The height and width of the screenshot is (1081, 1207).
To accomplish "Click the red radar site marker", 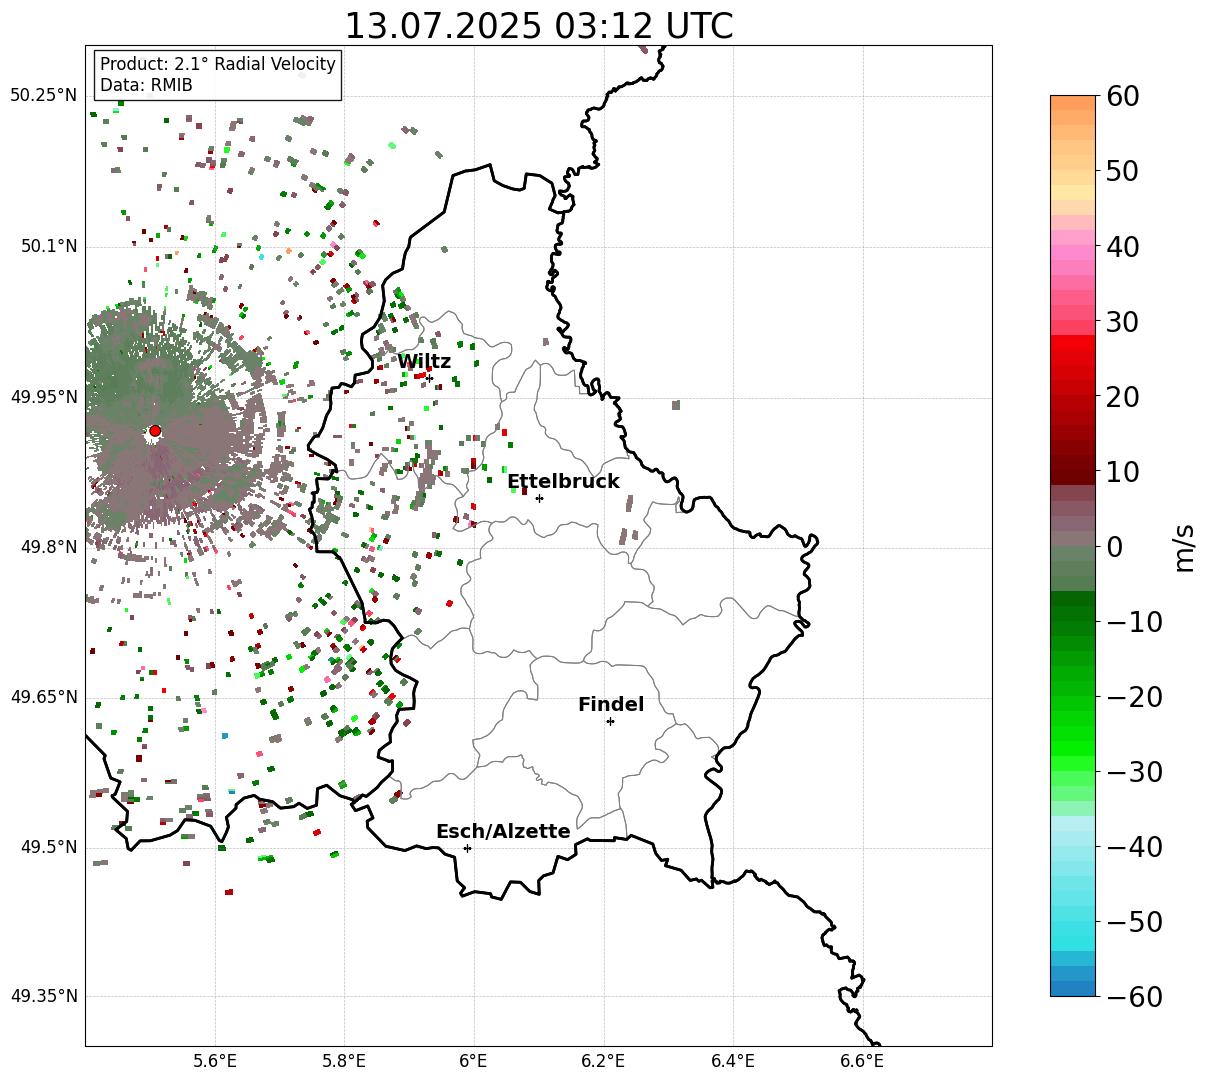I will [155, 431].
